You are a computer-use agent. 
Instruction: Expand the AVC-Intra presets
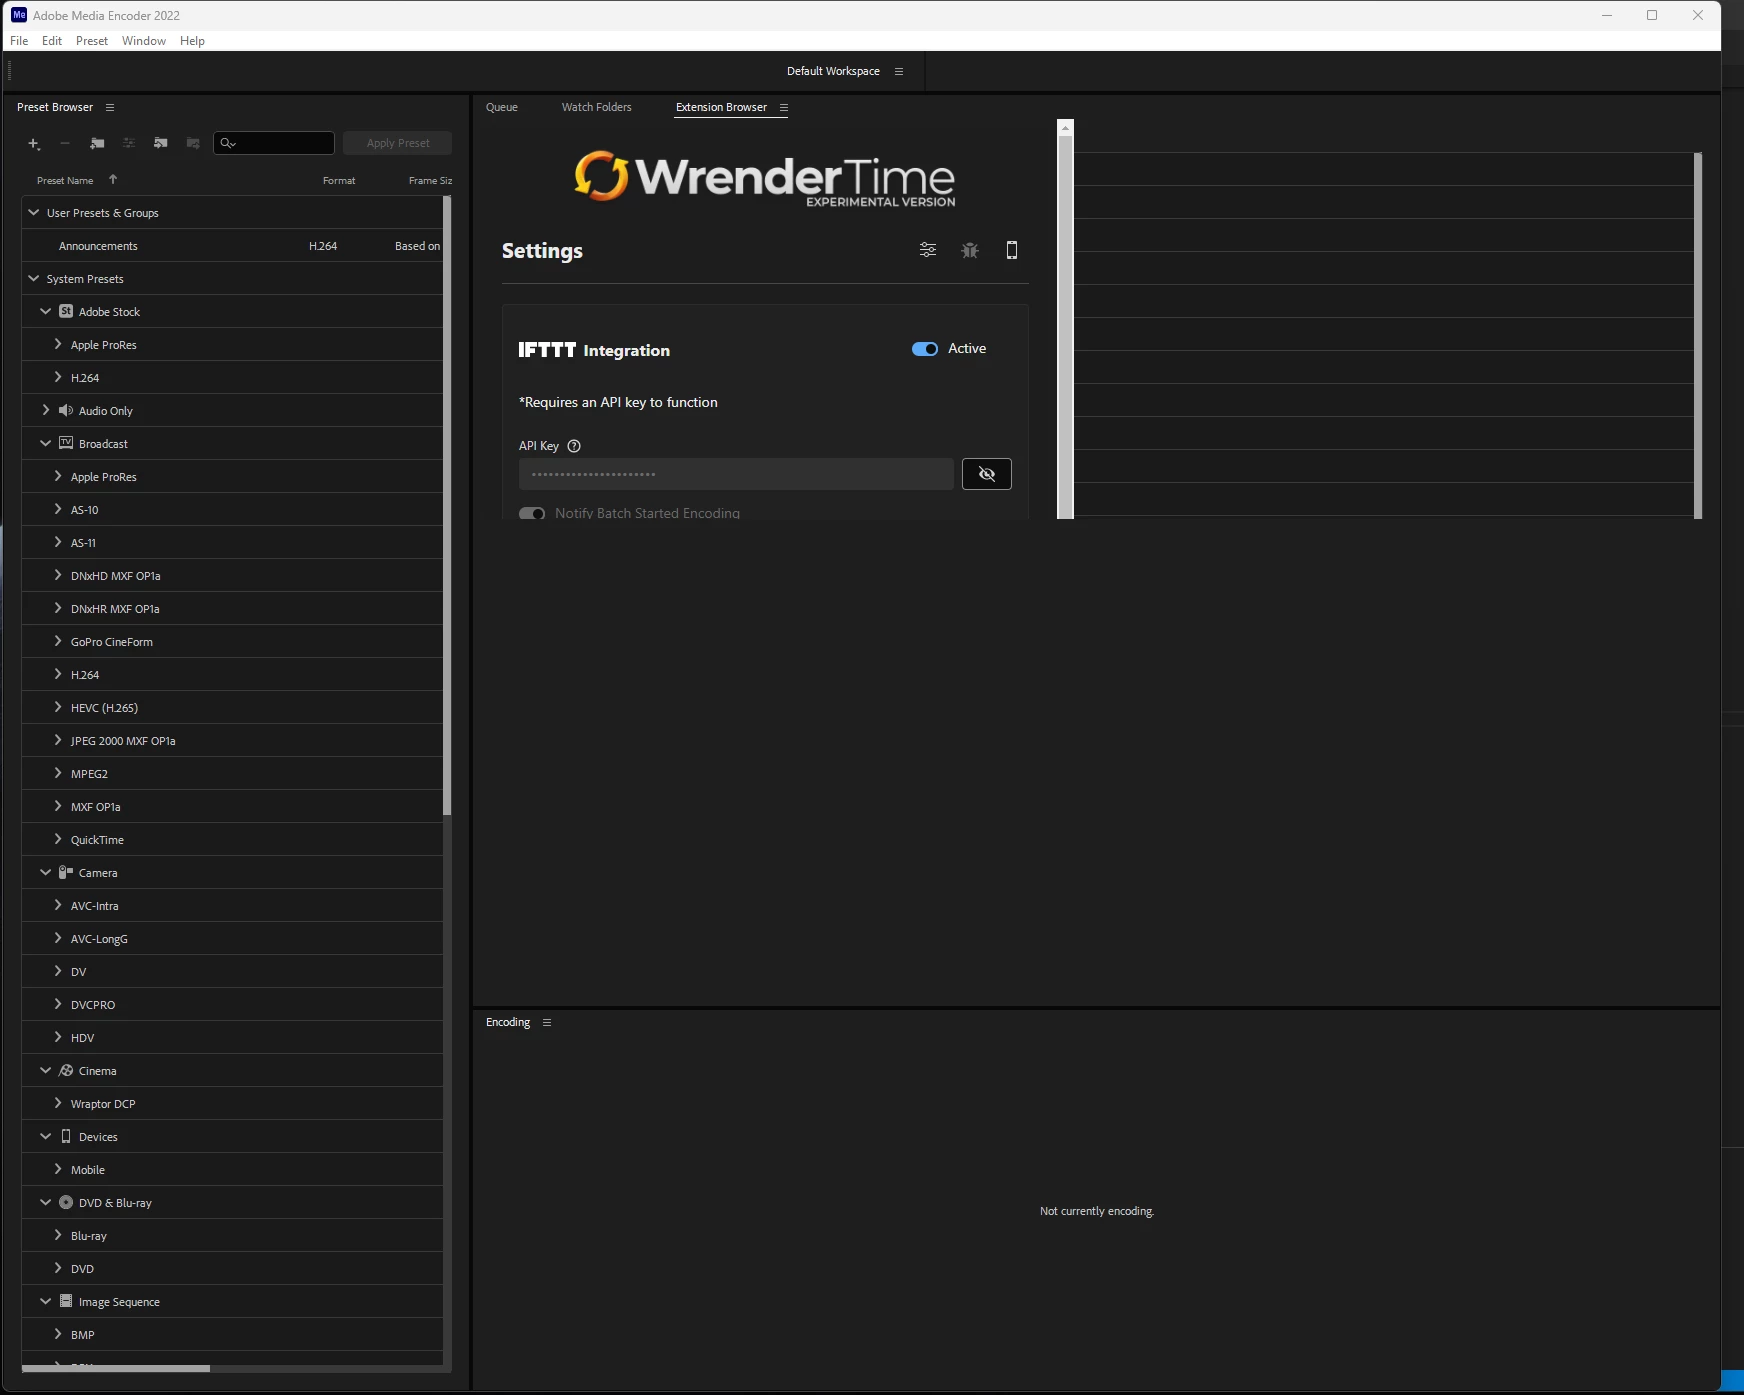(x=58, y=905)
